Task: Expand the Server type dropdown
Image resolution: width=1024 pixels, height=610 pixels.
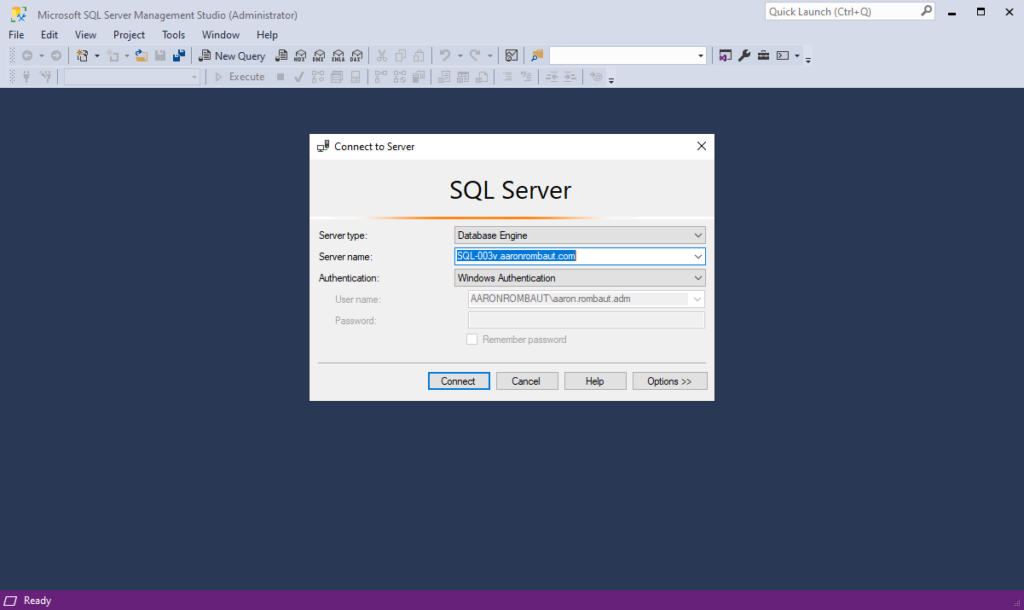Action: pyautogui.click(x=698, y=235)
